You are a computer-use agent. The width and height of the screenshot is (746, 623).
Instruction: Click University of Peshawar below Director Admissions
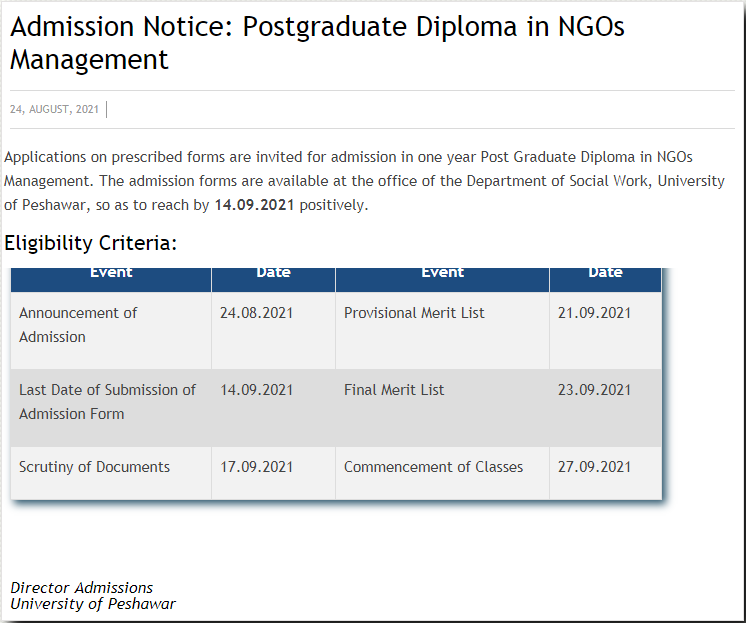[93, 604]
